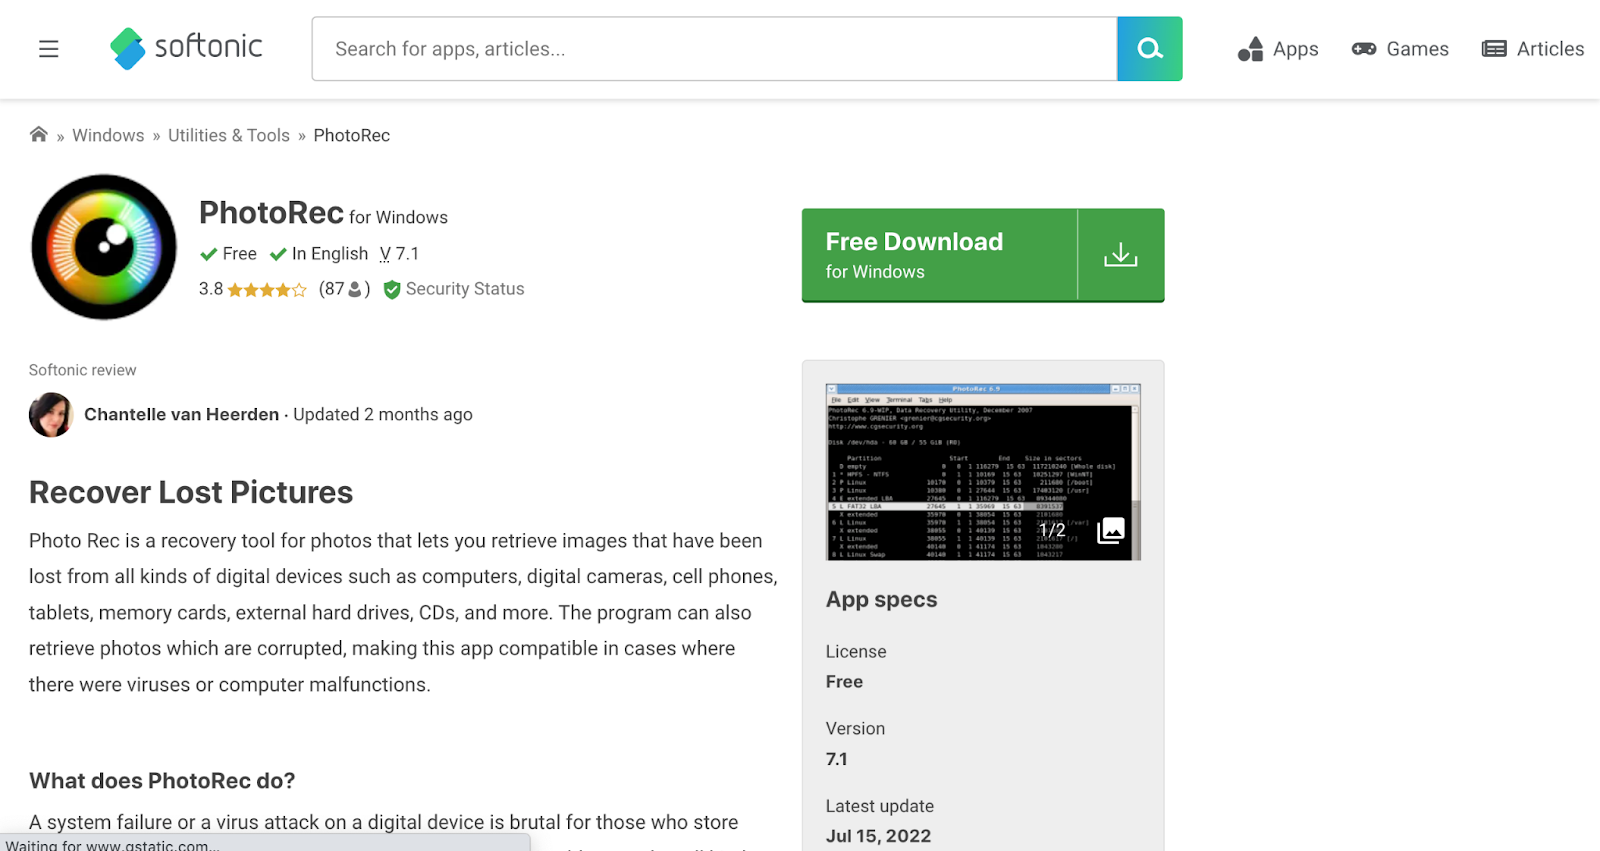
Task: Focus the search for apps field
Action: tap(714, 49)
